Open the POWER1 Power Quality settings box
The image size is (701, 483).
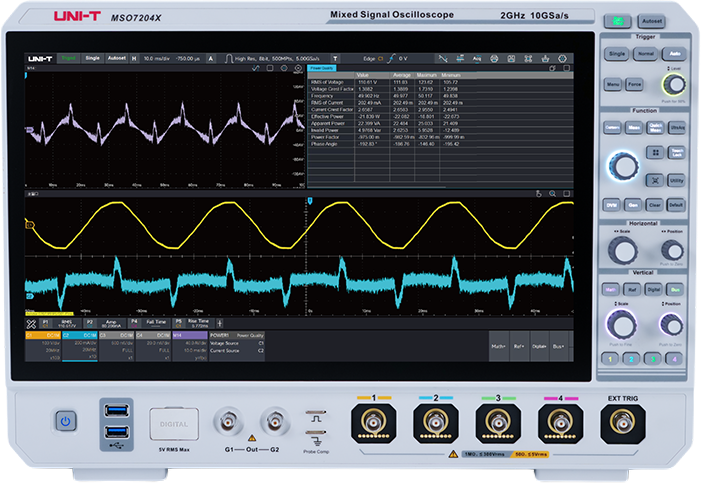point(237,347)
